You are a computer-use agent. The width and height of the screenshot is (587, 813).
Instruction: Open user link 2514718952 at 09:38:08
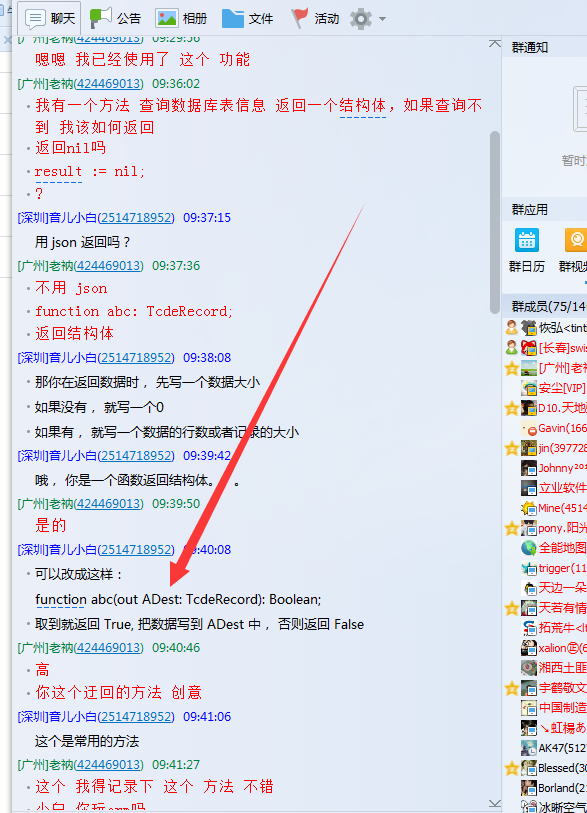coord(136,357)
